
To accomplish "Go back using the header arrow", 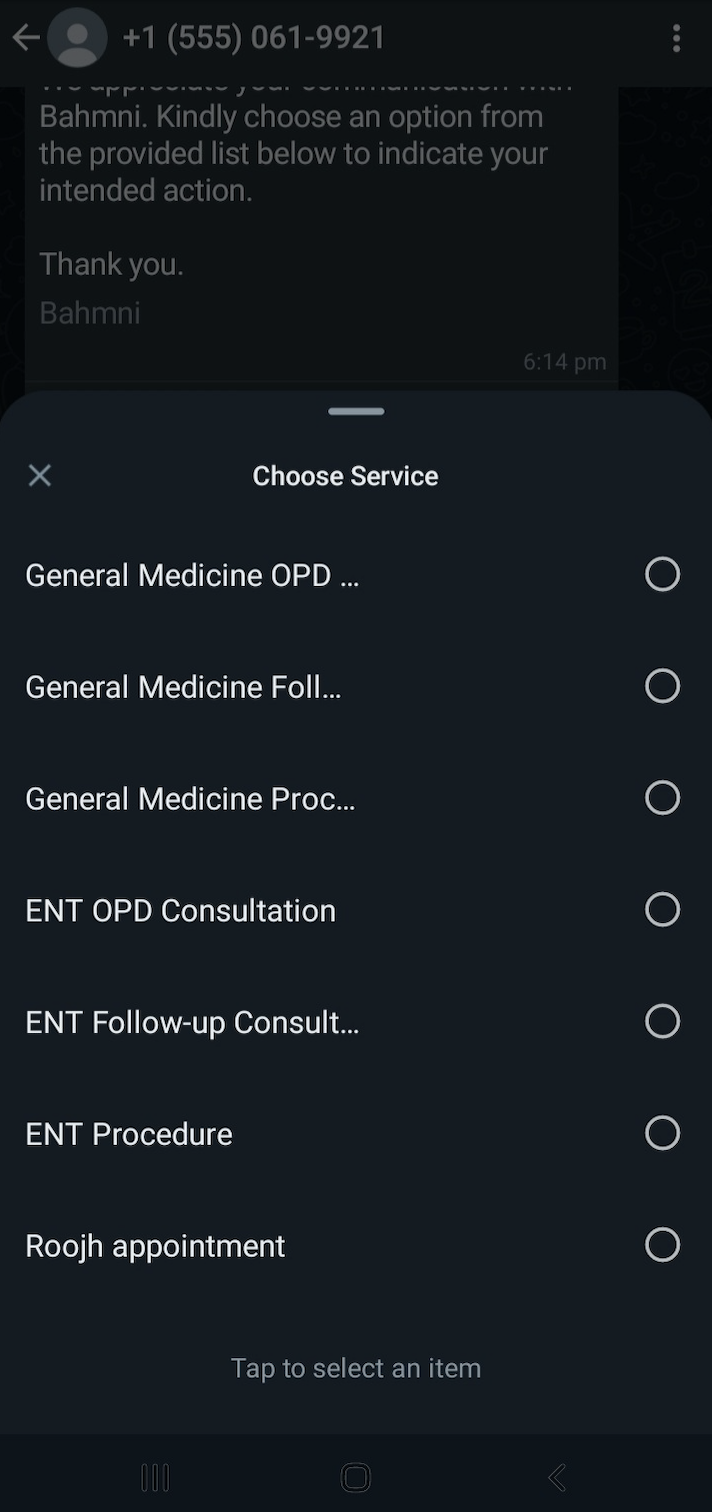I will [26, 38].
